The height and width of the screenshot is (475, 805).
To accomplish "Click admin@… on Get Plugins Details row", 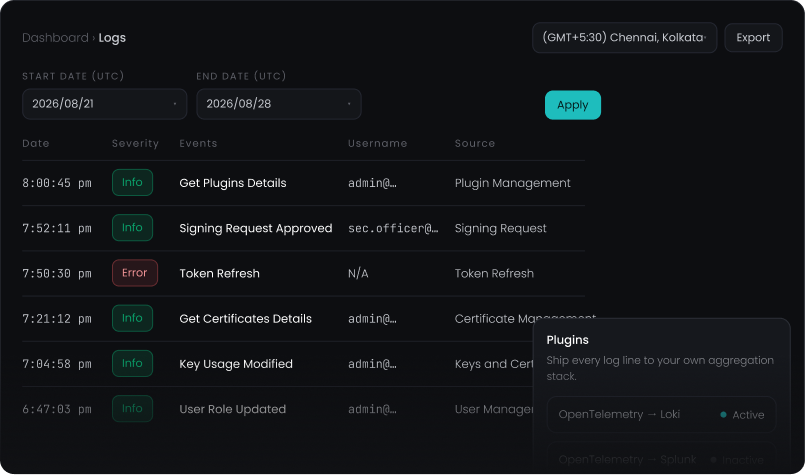I will pyautogui.click(x=372, y=183).
